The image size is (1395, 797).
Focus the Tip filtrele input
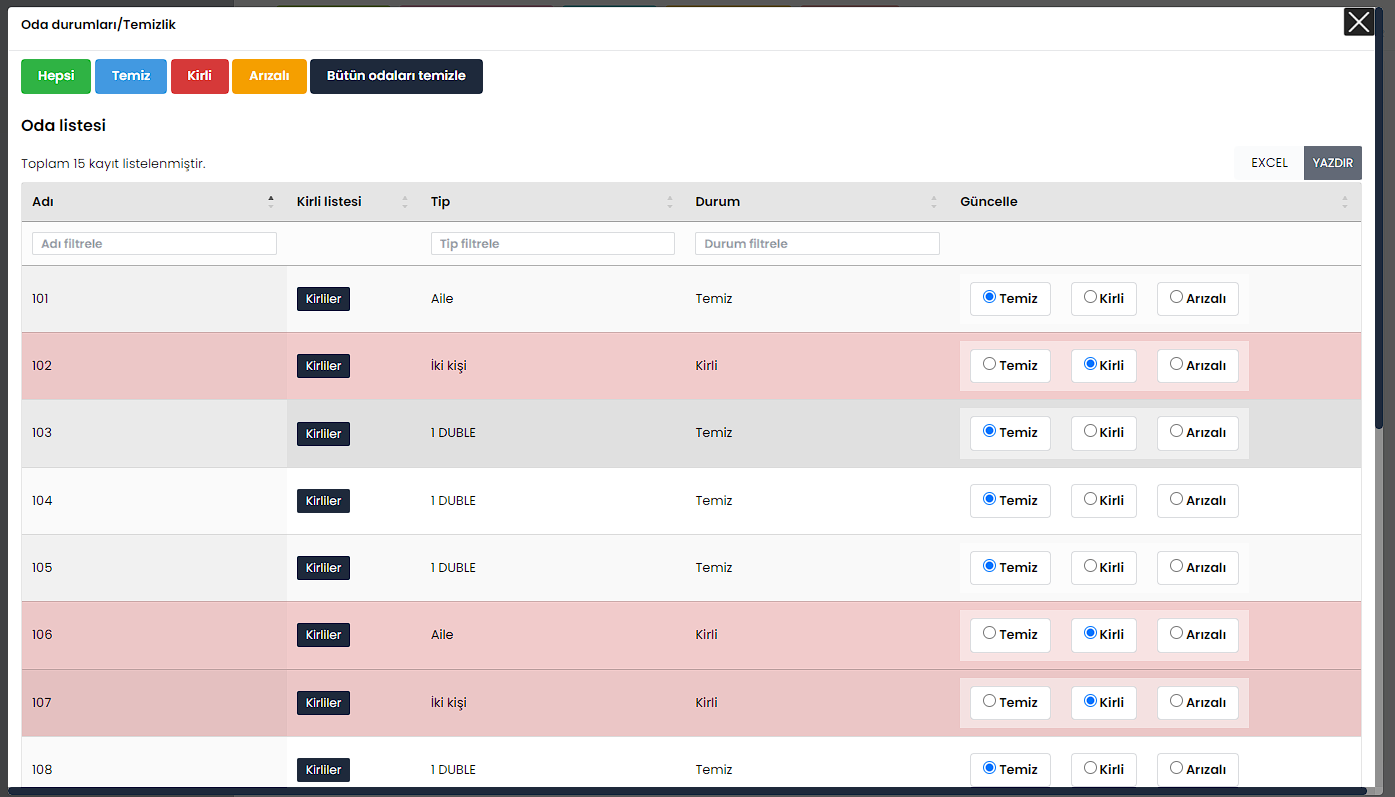(553, 243)
